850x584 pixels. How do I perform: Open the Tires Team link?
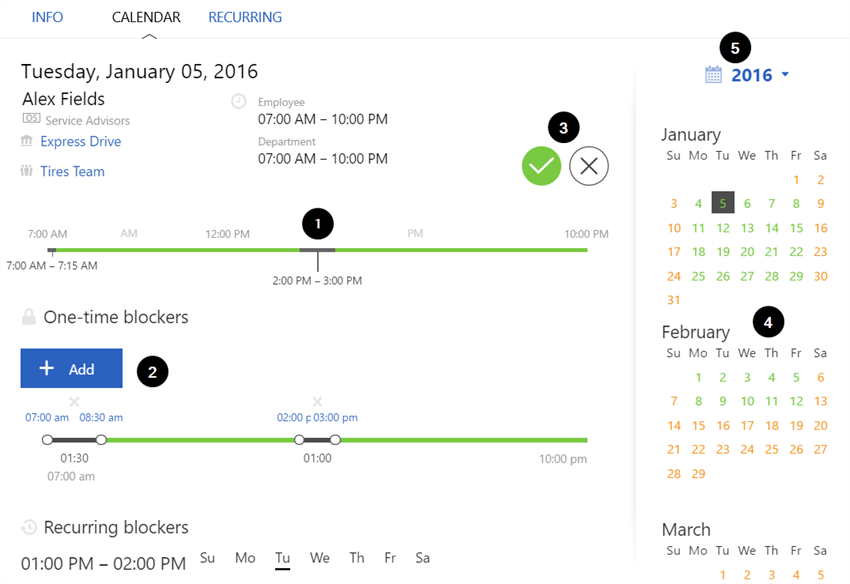point(73,172)
